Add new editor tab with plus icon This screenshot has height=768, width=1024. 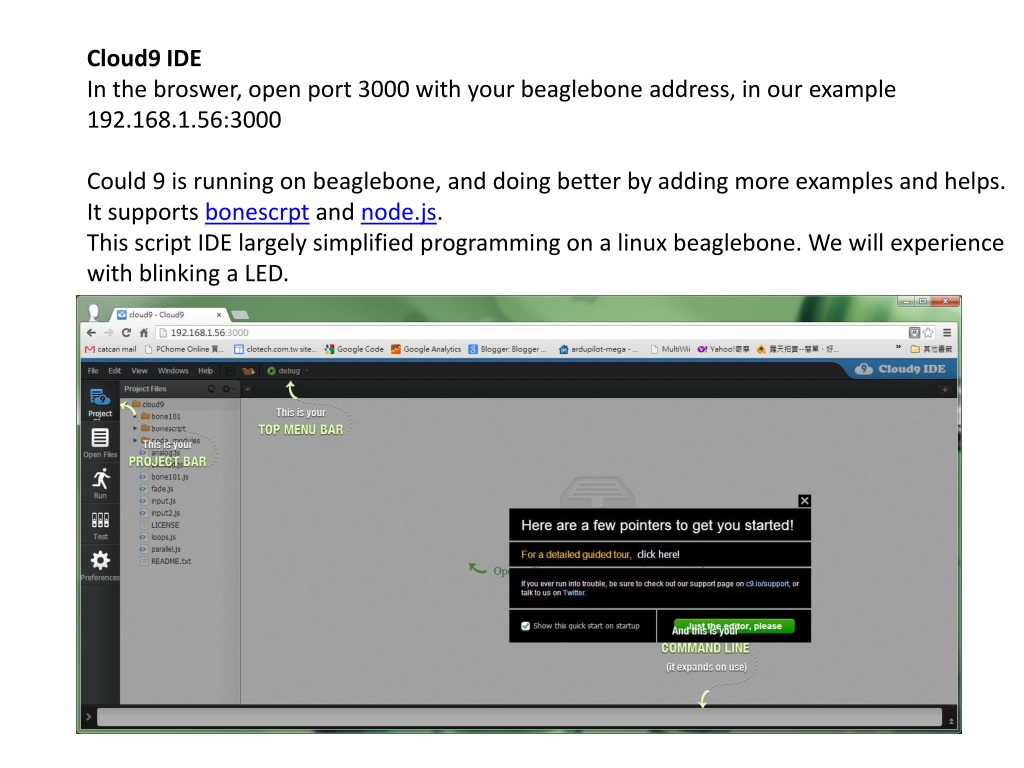(944, 390)
